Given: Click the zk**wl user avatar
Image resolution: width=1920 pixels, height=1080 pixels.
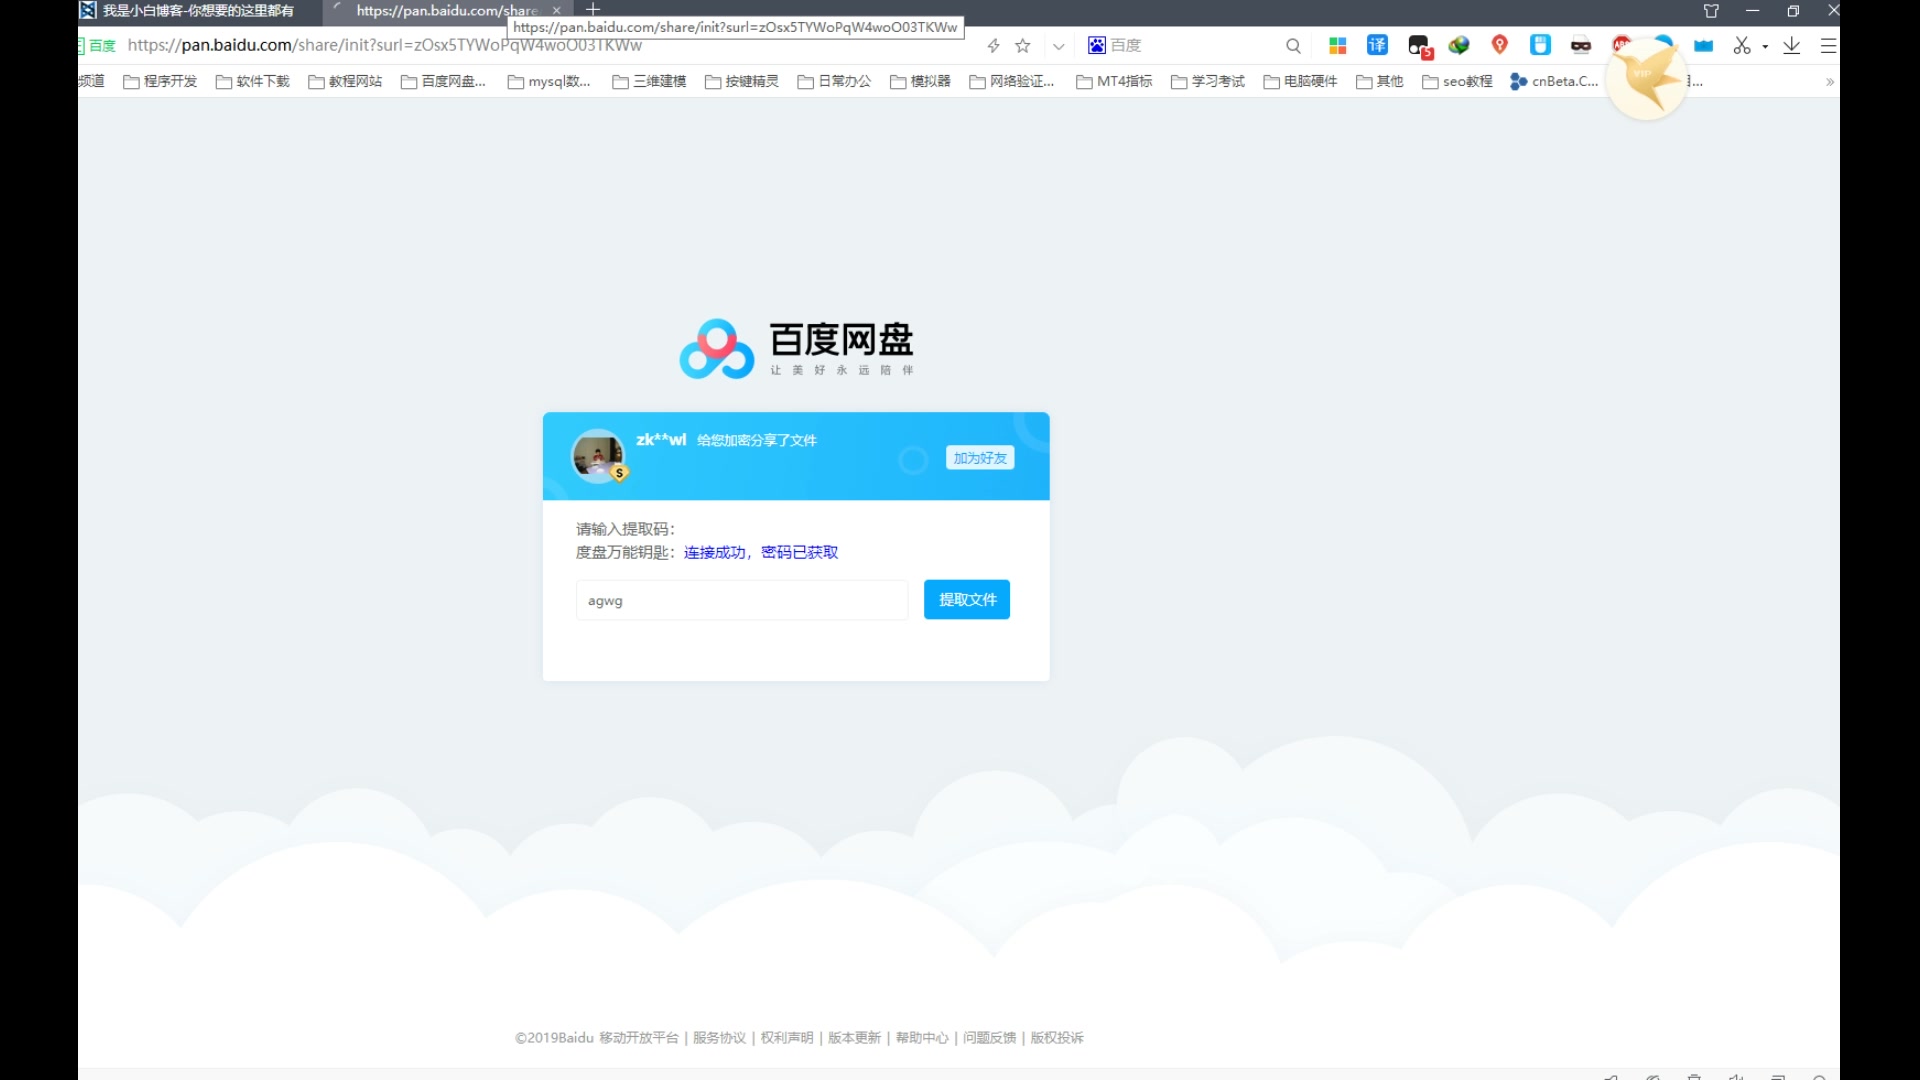Looking at the screenshot, I should tap(598, 456).
